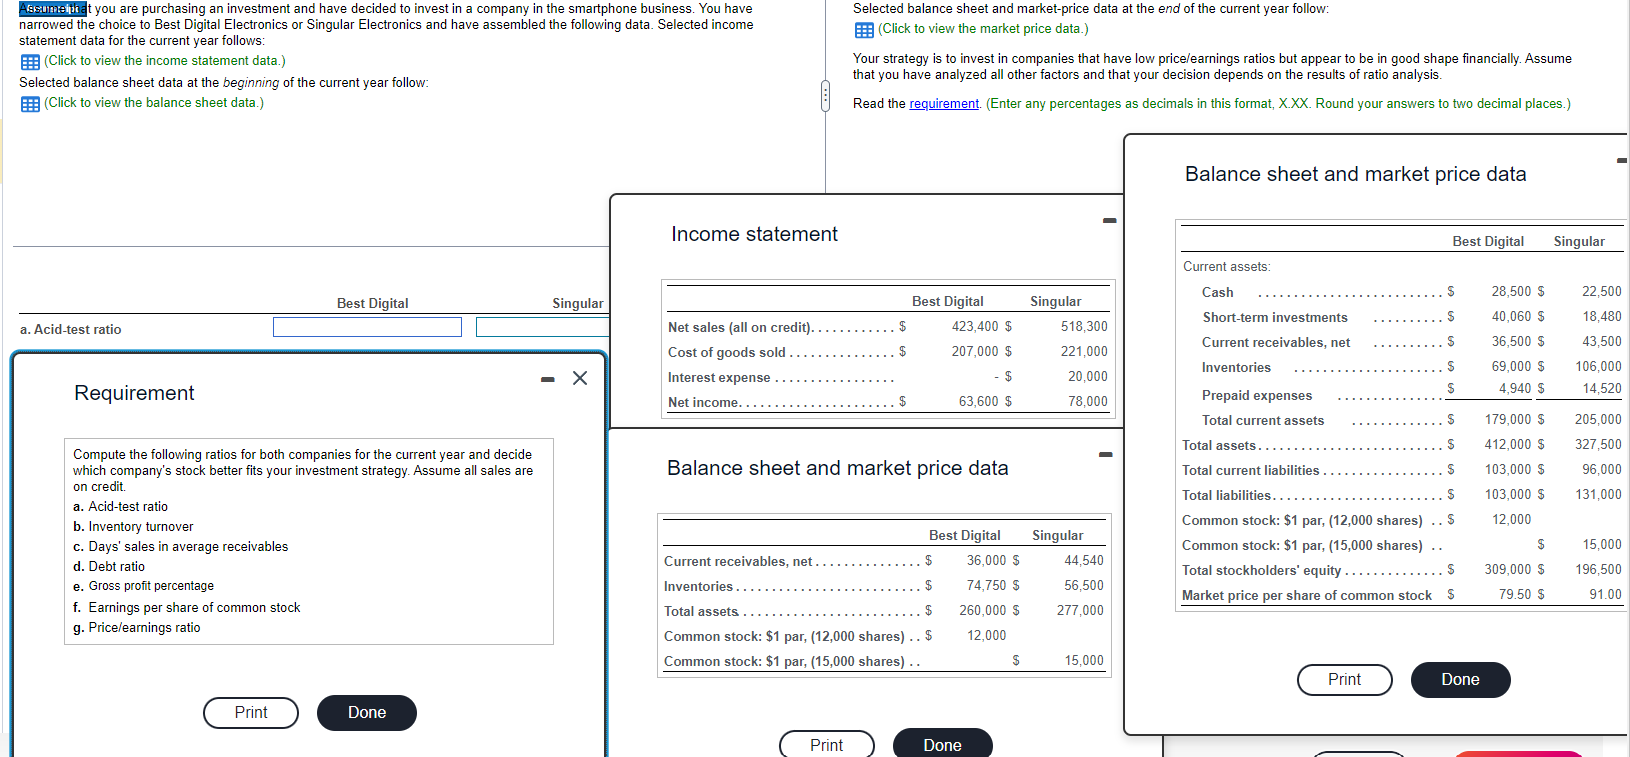Click Done below the 260,000 total assets table
The width and height of the screenshot is (1630, 757).
(x=943, y=745)
